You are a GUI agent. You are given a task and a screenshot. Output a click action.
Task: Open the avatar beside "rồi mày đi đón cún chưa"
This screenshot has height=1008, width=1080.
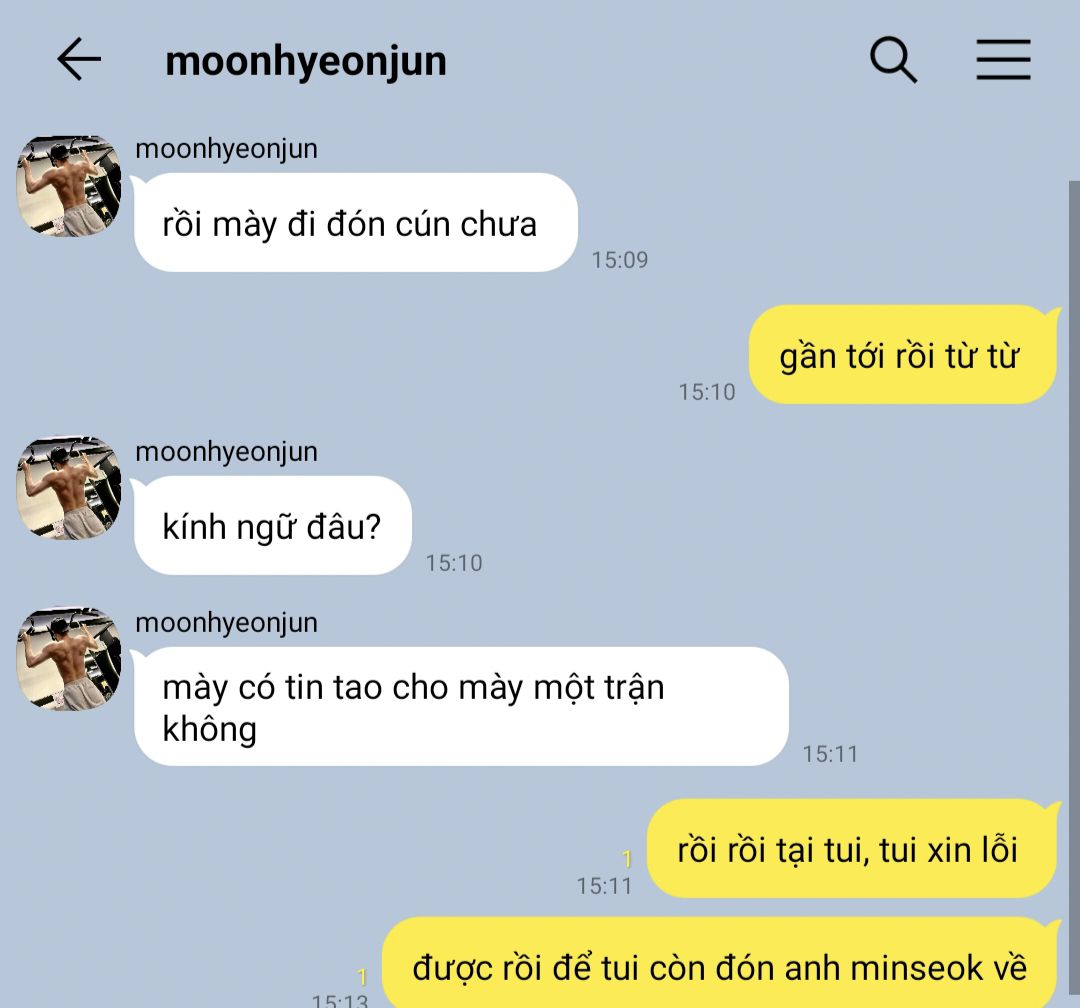pyautogui.click(x=69, y=186)
